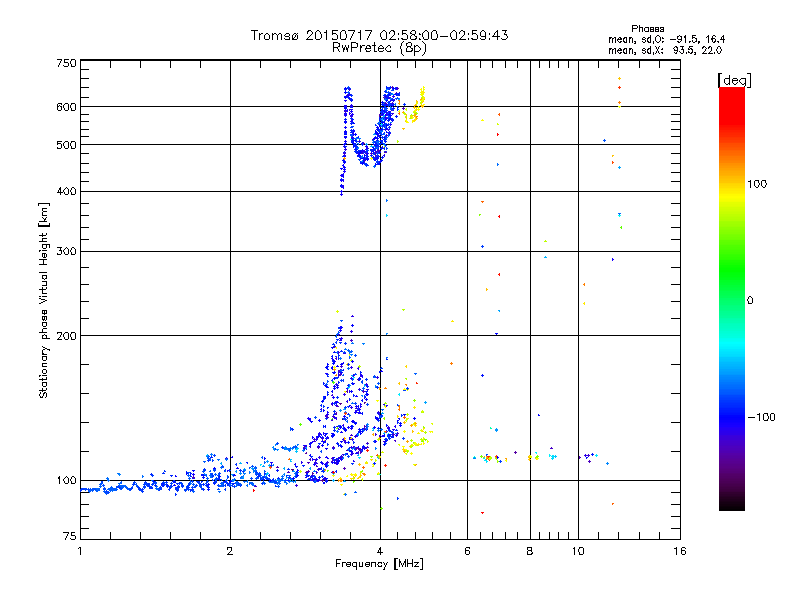Click the black bottom of the phase colorbar
Viewport: 800px width, 600px height.
pos(732,503)
